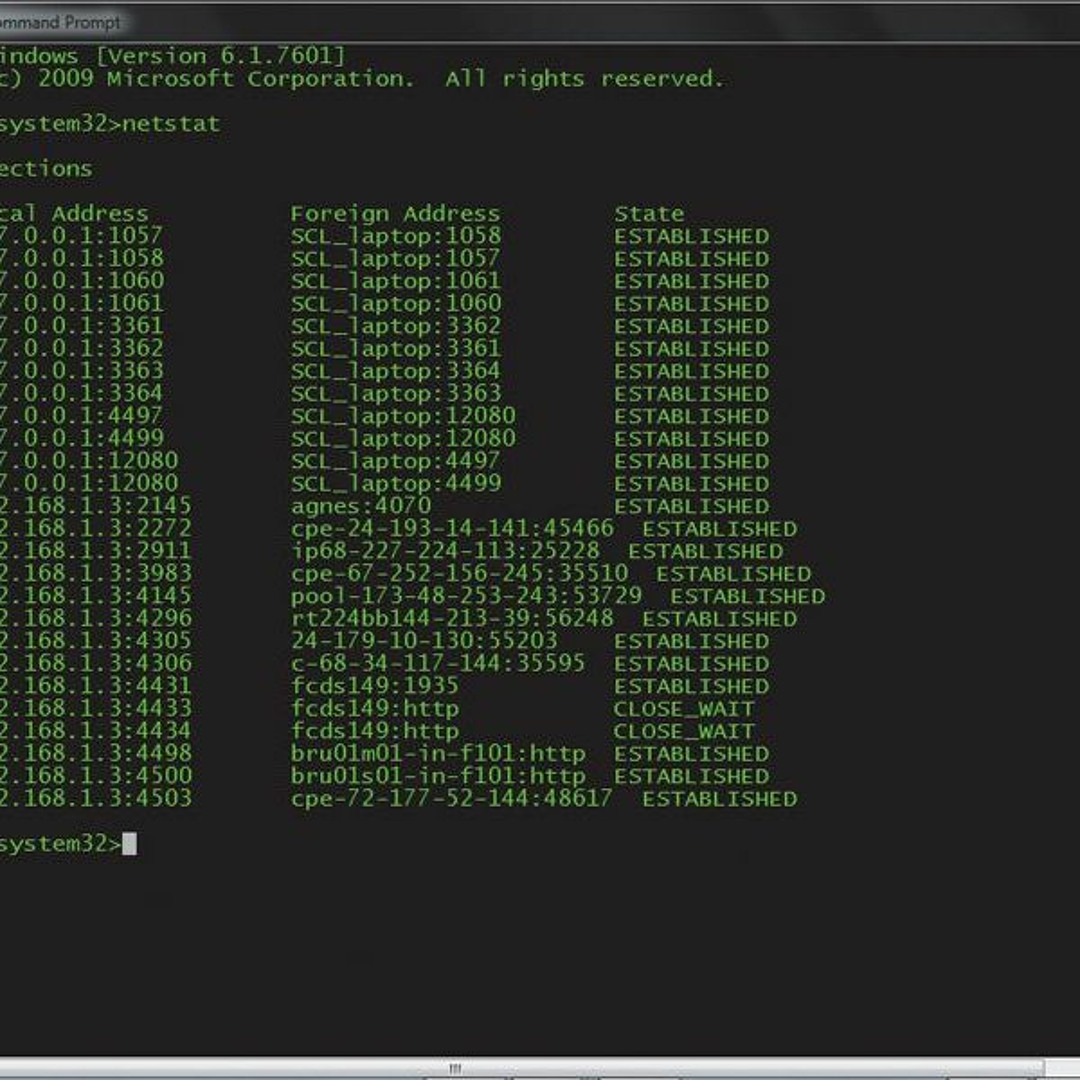Click the blinking cursor at the prompt

coord(129,845)
